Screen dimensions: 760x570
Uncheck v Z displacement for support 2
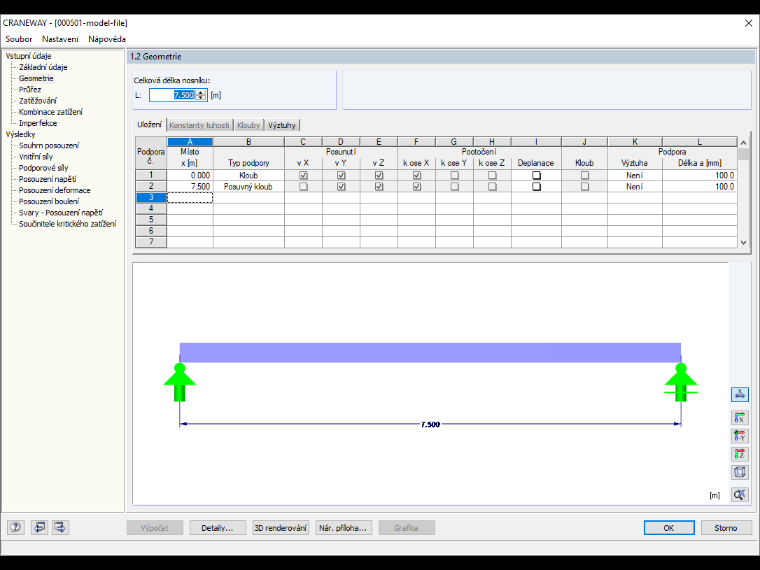pos(379,187)
